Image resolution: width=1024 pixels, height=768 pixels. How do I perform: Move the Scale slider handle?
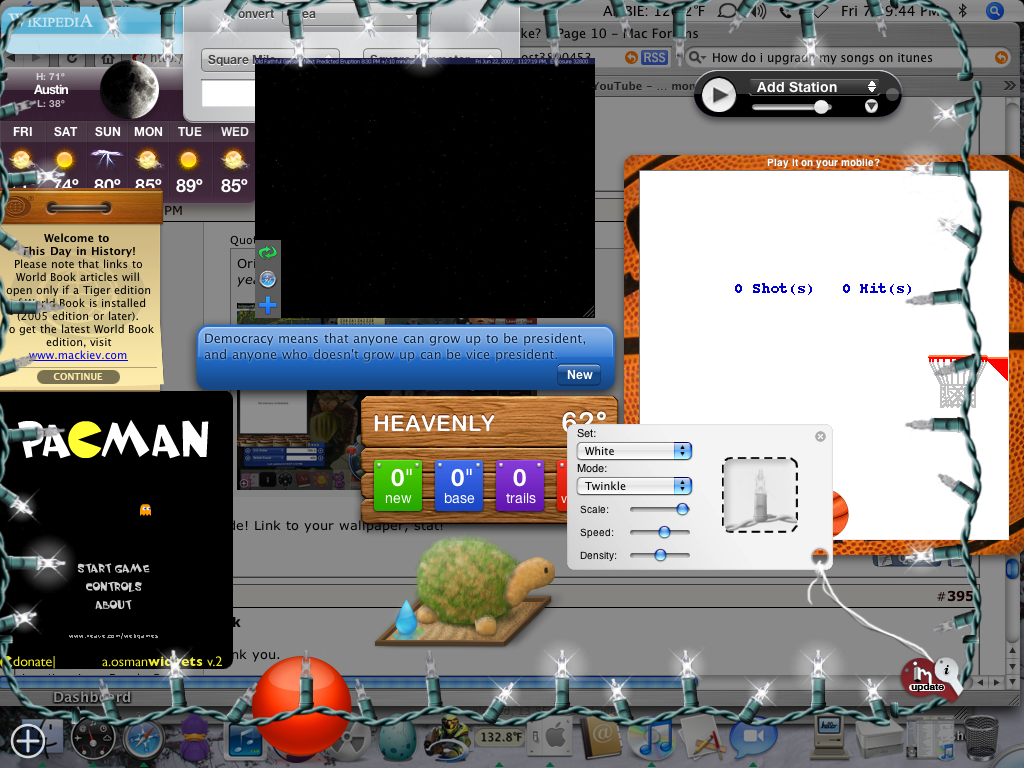click(682, 509)
